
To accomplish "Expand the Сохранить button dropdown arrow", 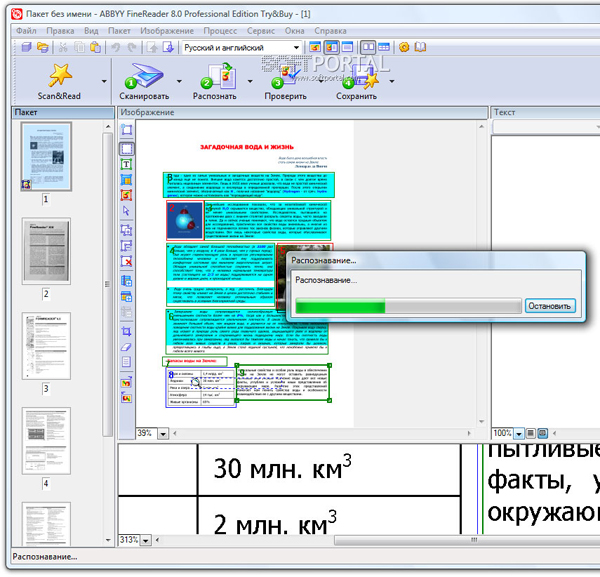I will click(x=391, y=81).
